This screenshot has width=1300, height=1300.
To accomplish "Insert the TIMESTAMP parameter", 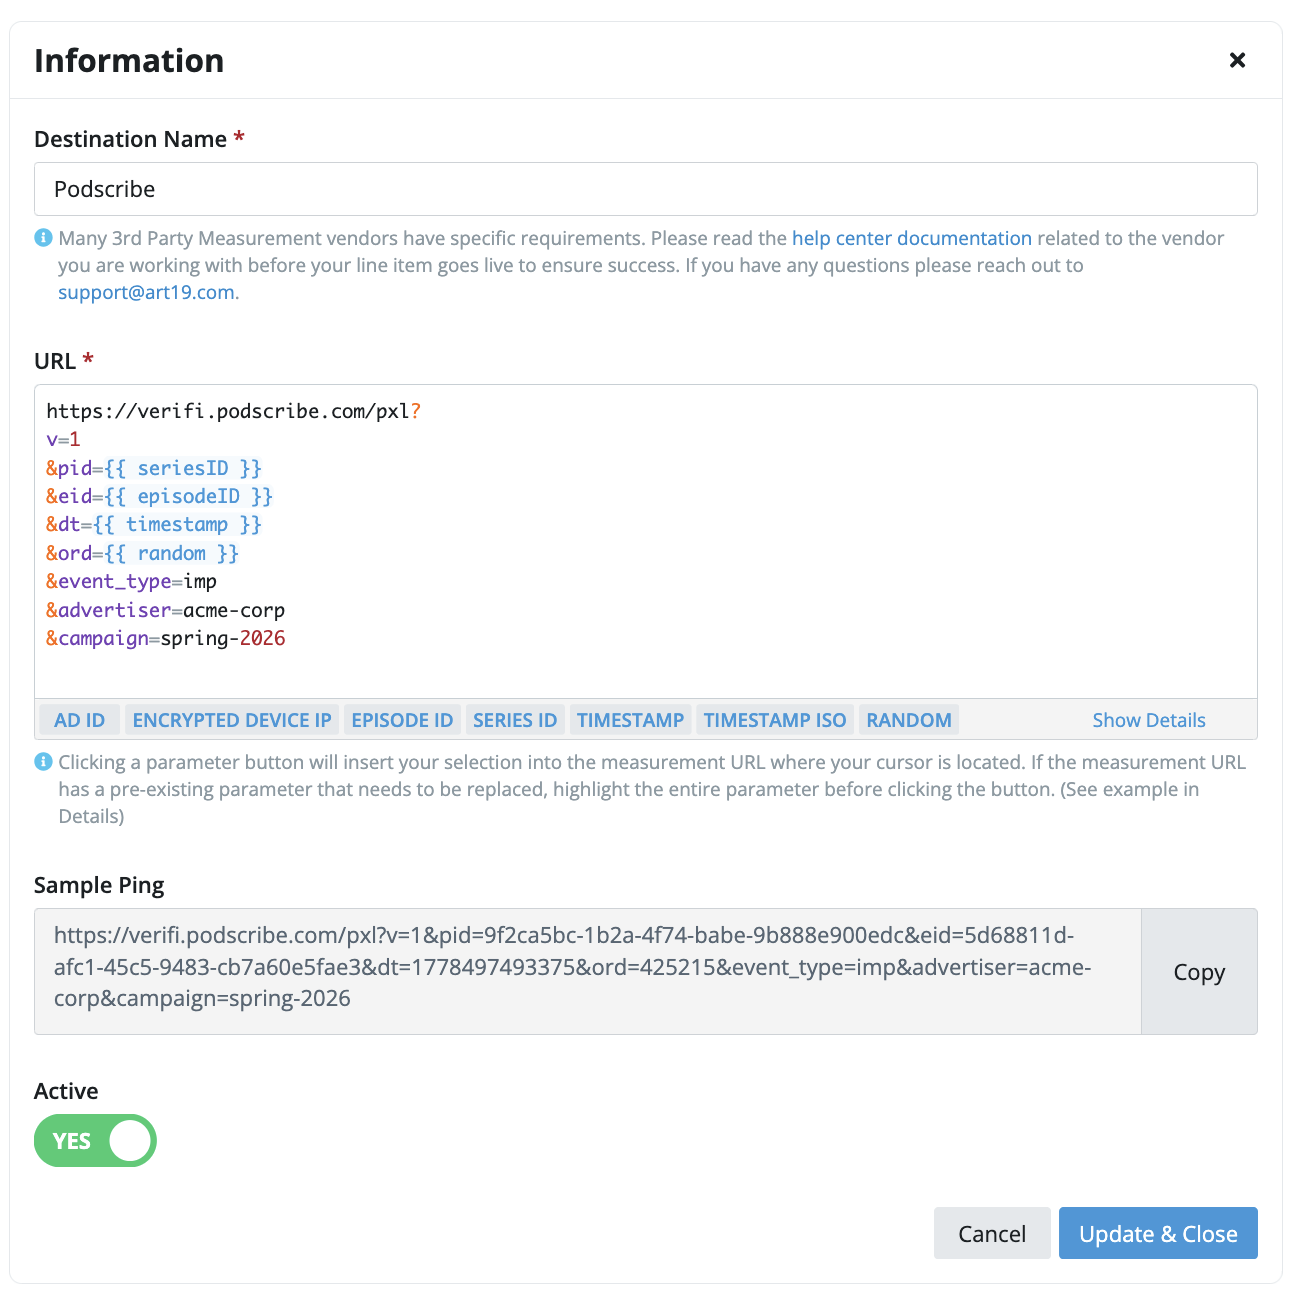I will [x=630, y=720].
